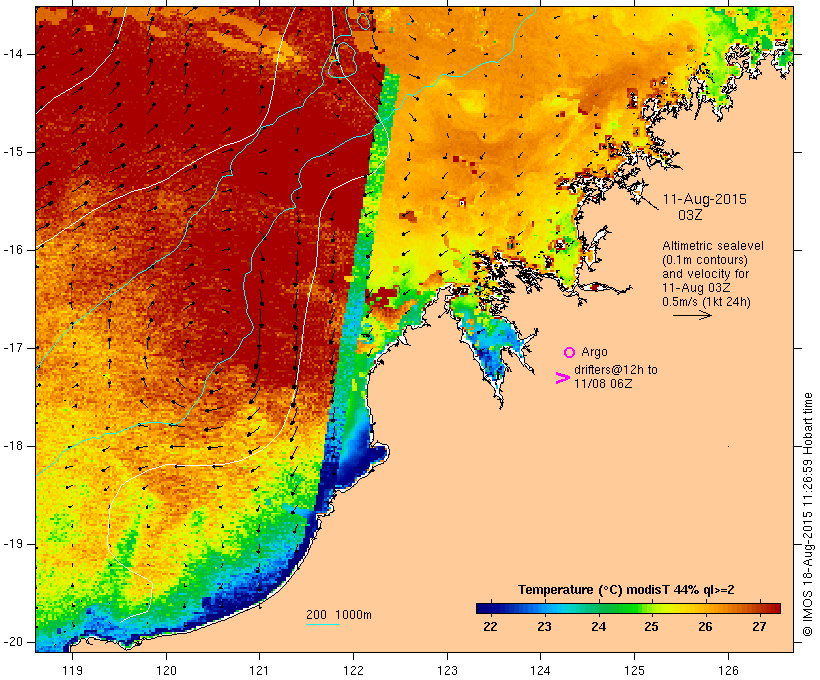Image resolution: width=820 pixels, height=680 pixels.
Task: Click the colorbar tick label '27'
Action: [x=759, y=627]
